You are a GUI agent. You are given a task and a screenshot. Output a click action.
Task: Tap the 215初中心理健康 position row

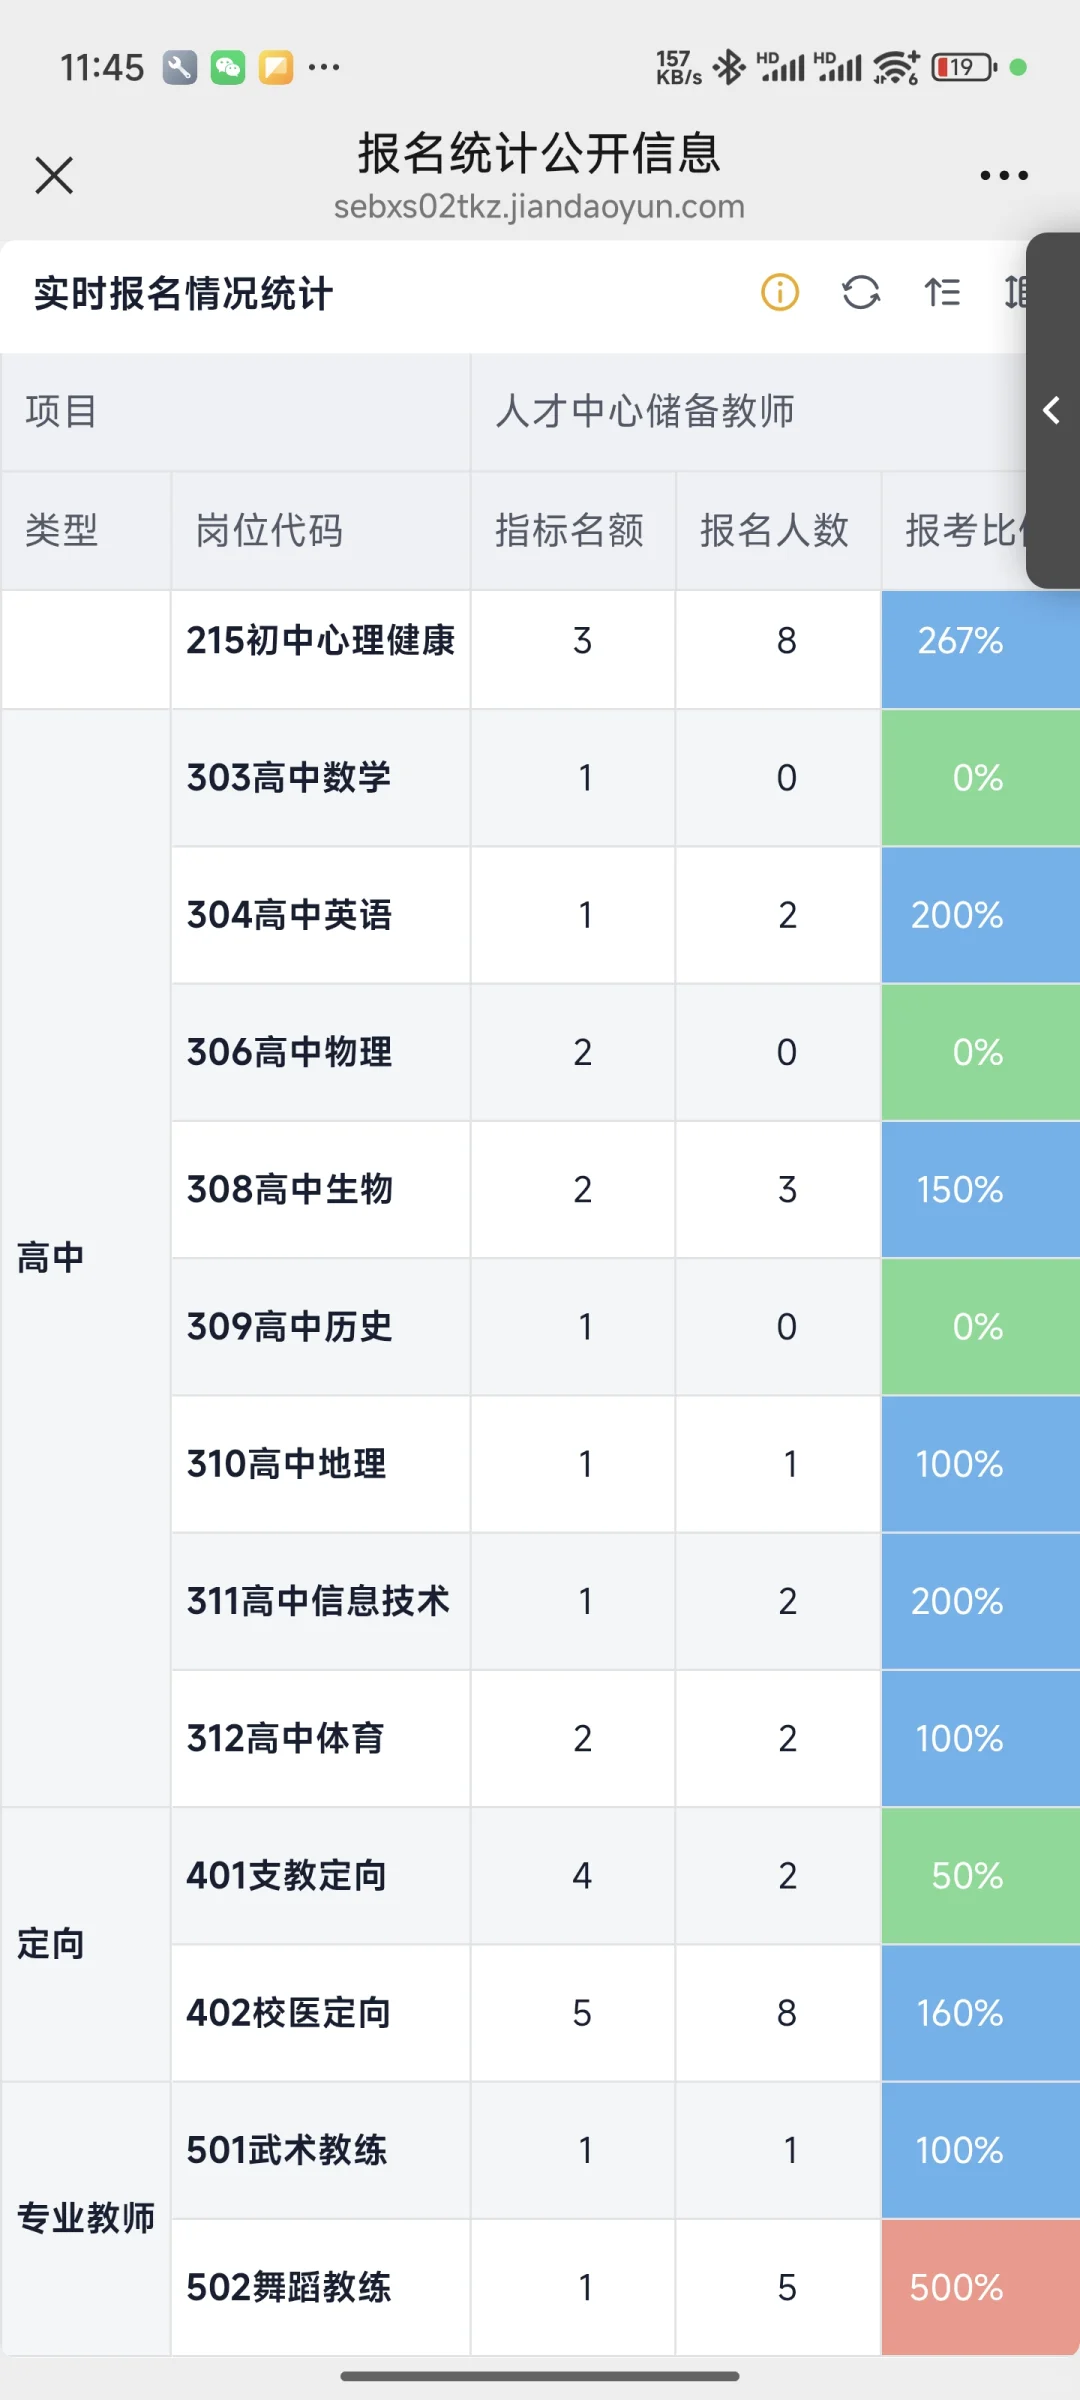point(320,641)
